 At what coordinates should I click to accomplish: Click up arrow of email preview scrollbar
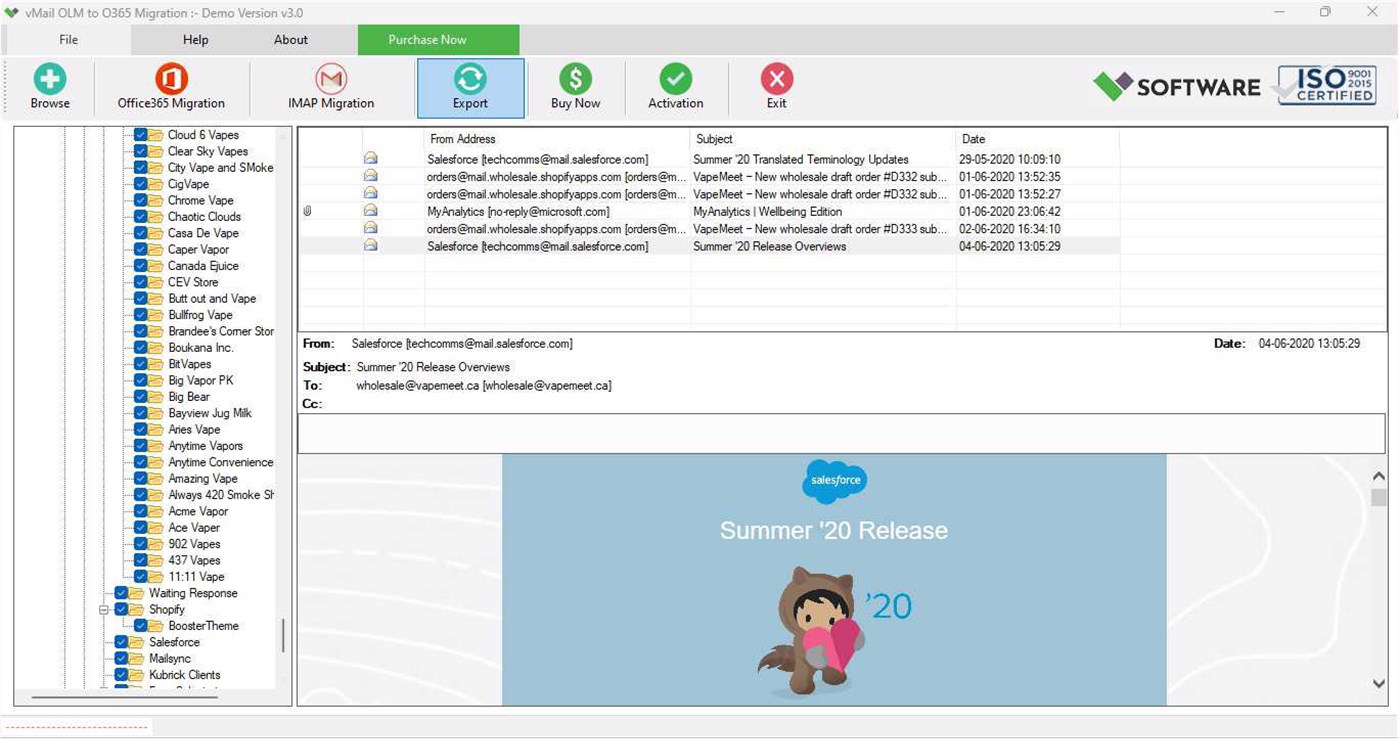pyautogui.click(x=1379, y=475)
